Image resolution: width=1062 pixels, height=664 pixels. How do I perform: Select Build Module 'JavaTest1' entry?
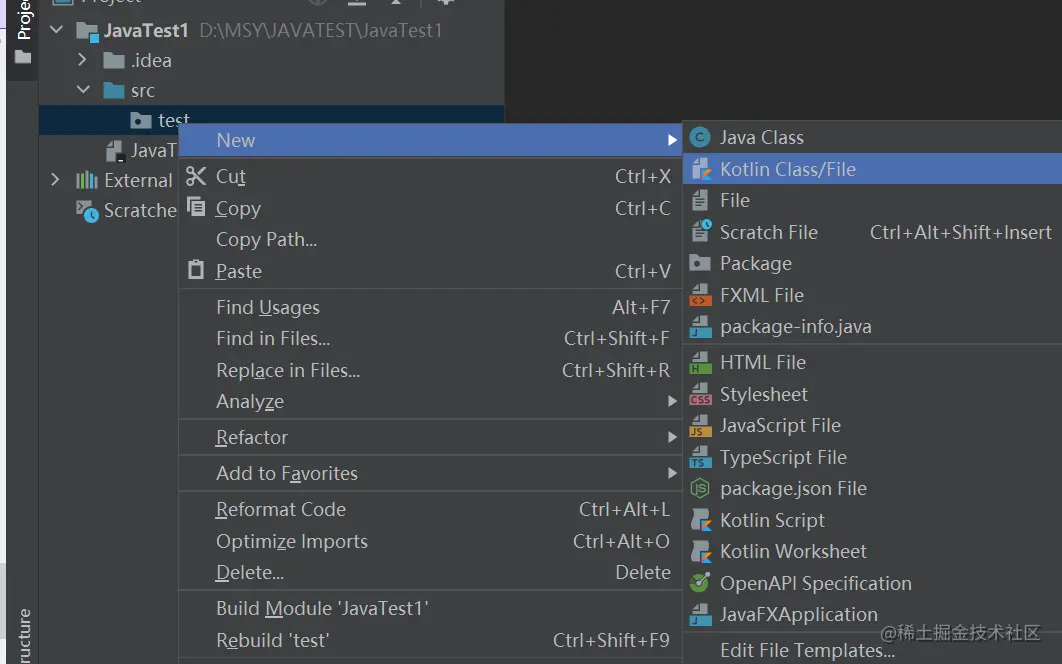pyautogui.click(x=430, y=608)
